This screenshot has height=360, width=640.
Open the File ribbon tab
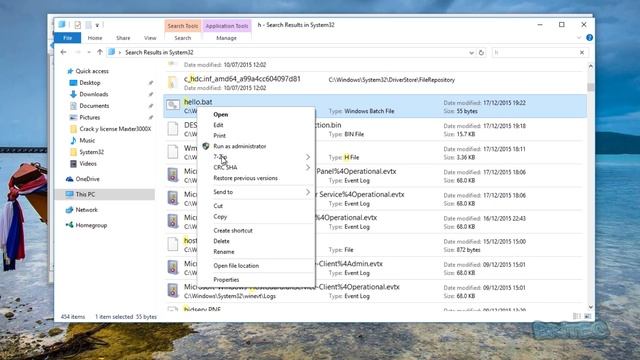67,38
